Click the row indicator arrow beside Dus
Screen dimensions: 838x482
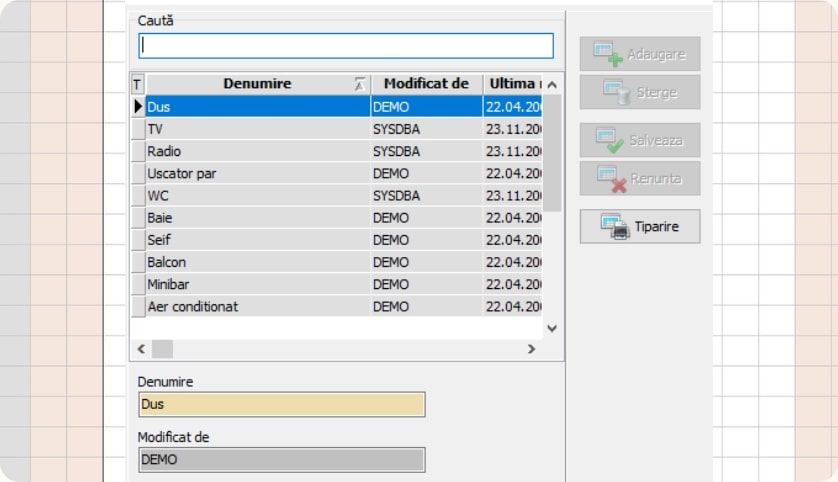[138, 106]
